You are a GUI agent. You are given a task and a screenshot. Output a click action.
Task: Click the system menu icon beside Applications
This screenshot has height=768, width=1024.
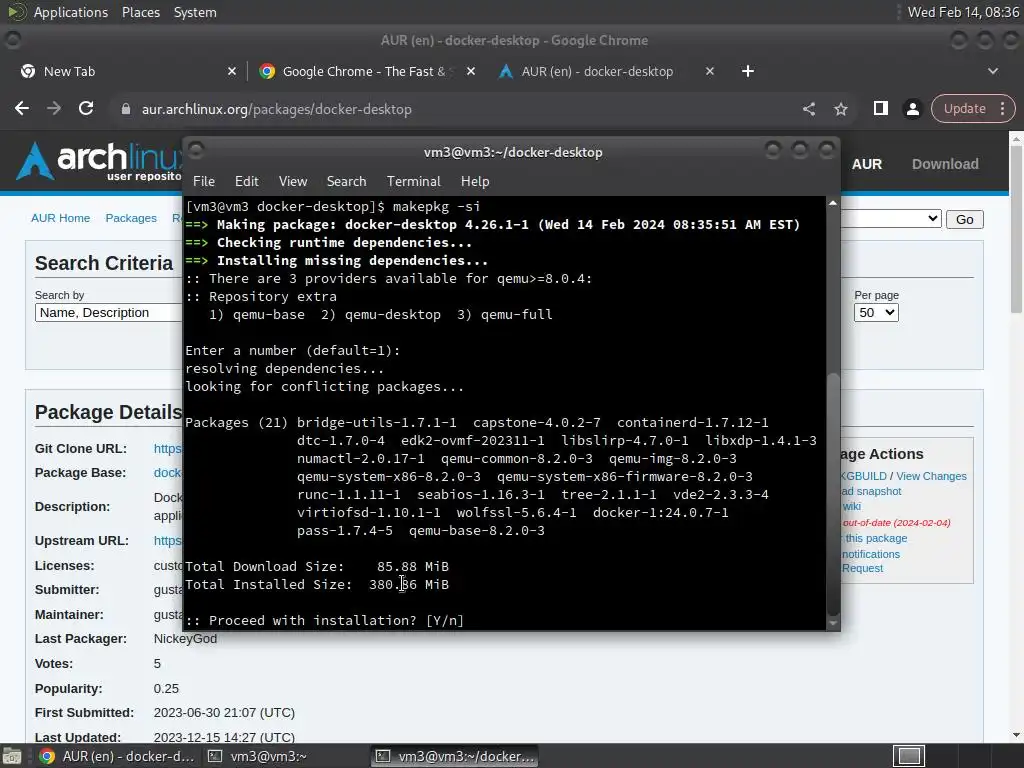[16, 12]
